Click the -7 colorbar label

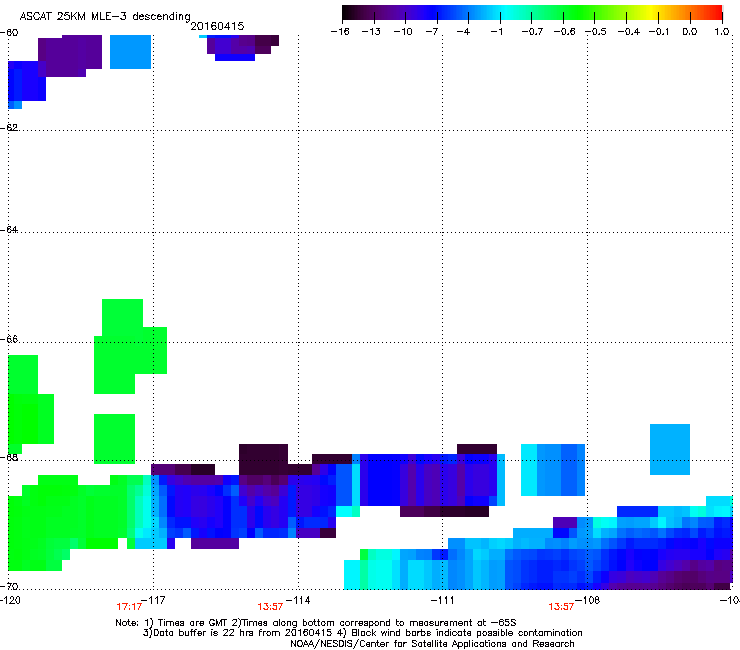[x=431, y=32]
